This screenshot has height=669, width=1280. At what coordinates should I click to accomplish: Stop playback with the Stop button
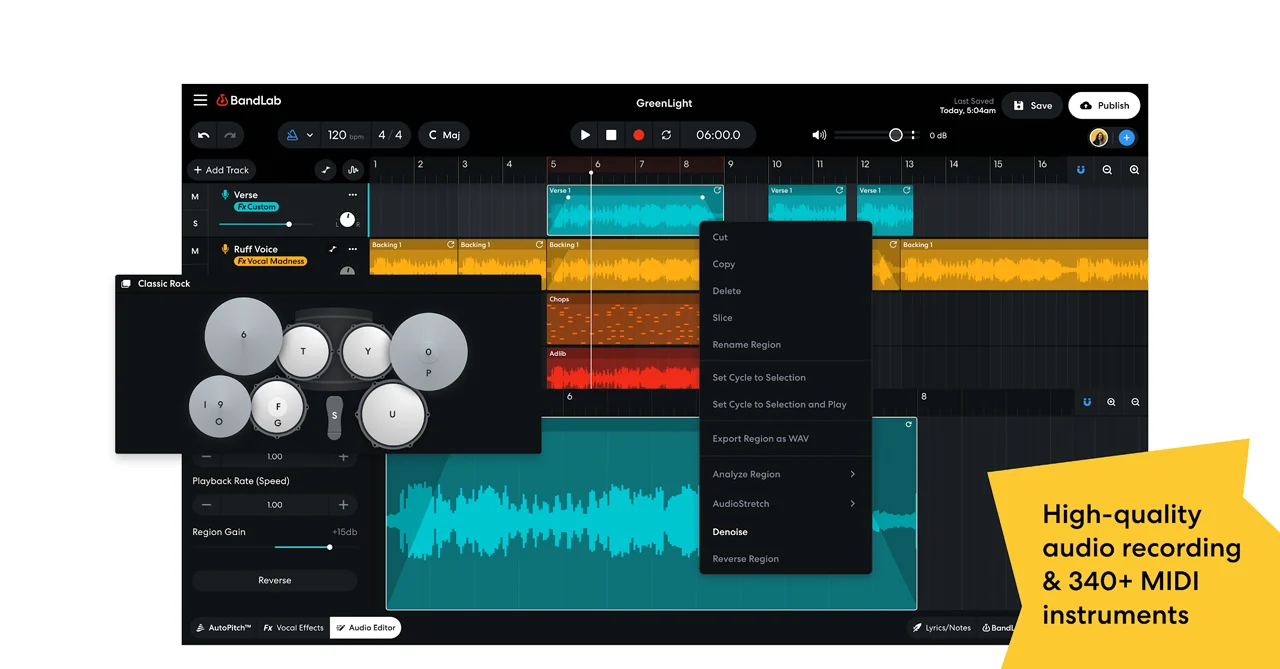pyautogui.click(x=611, y=135)
